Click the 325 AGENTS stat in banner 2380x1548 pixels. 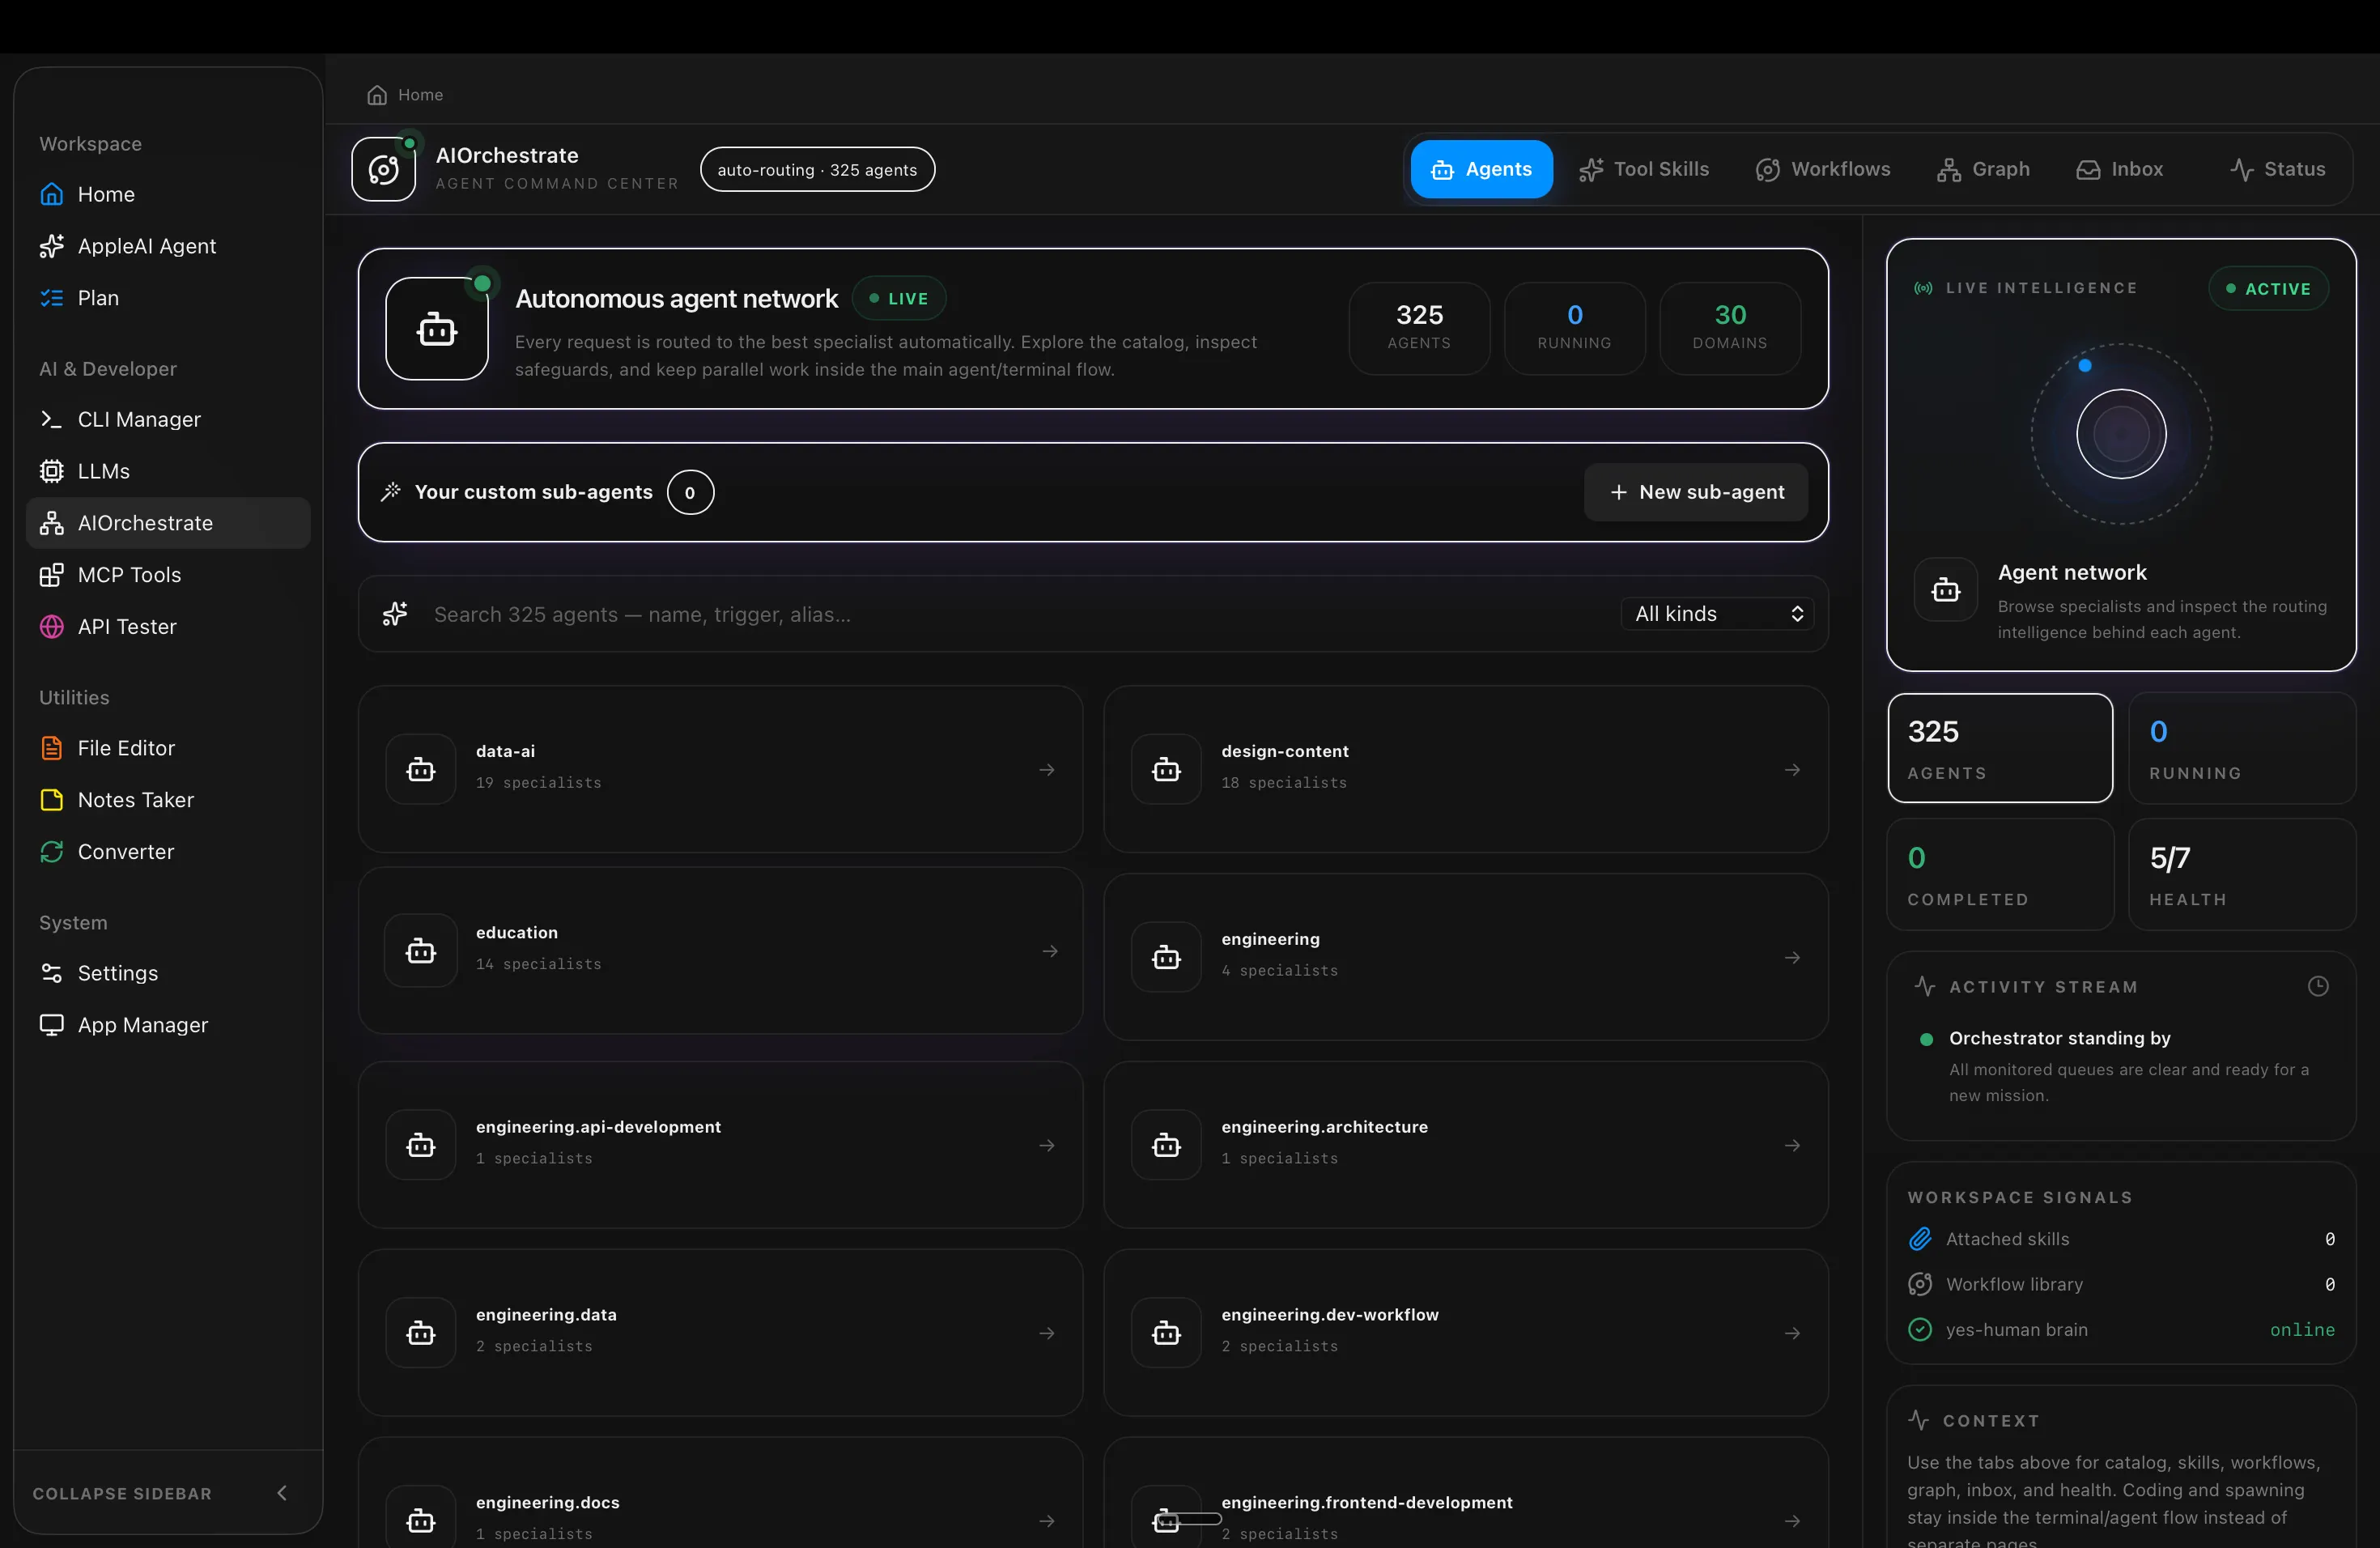click(1419, 328)
